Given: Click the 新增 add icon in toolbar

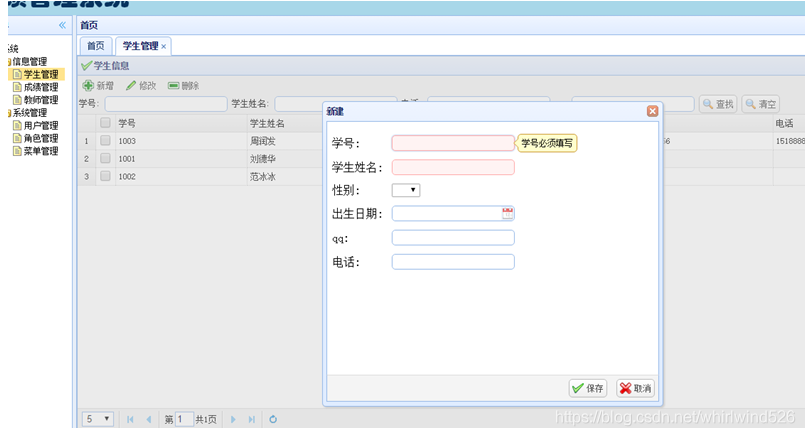Looking at the screenshot, I should (88, 86).
